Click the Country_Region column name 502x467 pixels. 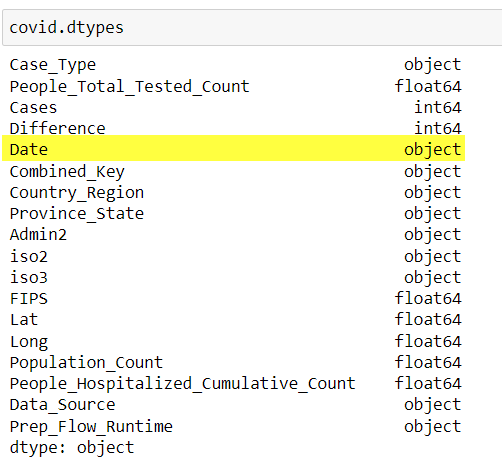[77, 193]
